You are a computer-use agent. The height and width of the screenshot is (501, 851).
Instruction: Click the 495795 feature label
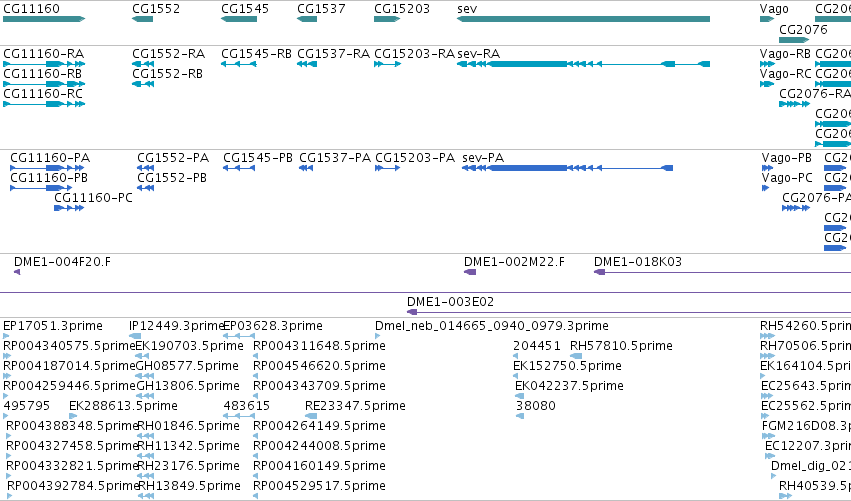click(27, 406)
